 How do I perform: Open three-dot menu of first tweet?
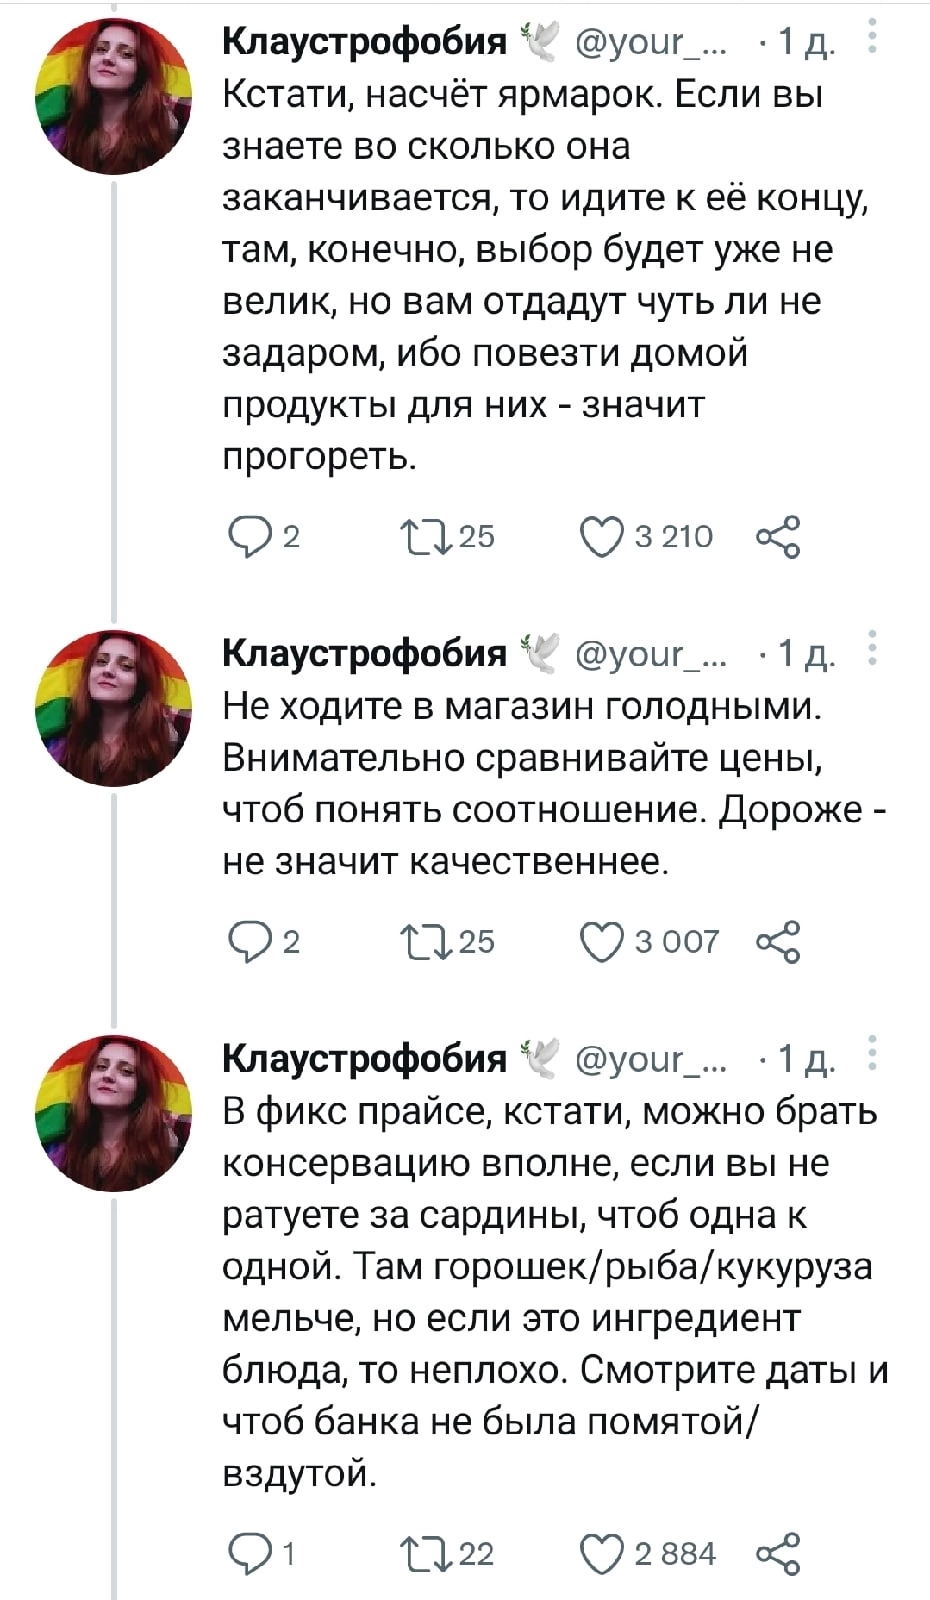[x=872, y=40]
